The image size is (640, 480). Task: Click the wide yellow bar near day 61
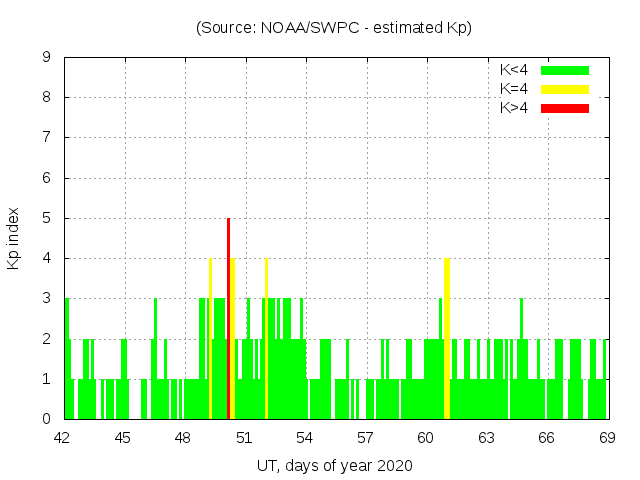pyautogui.click(x=447, y=338)
